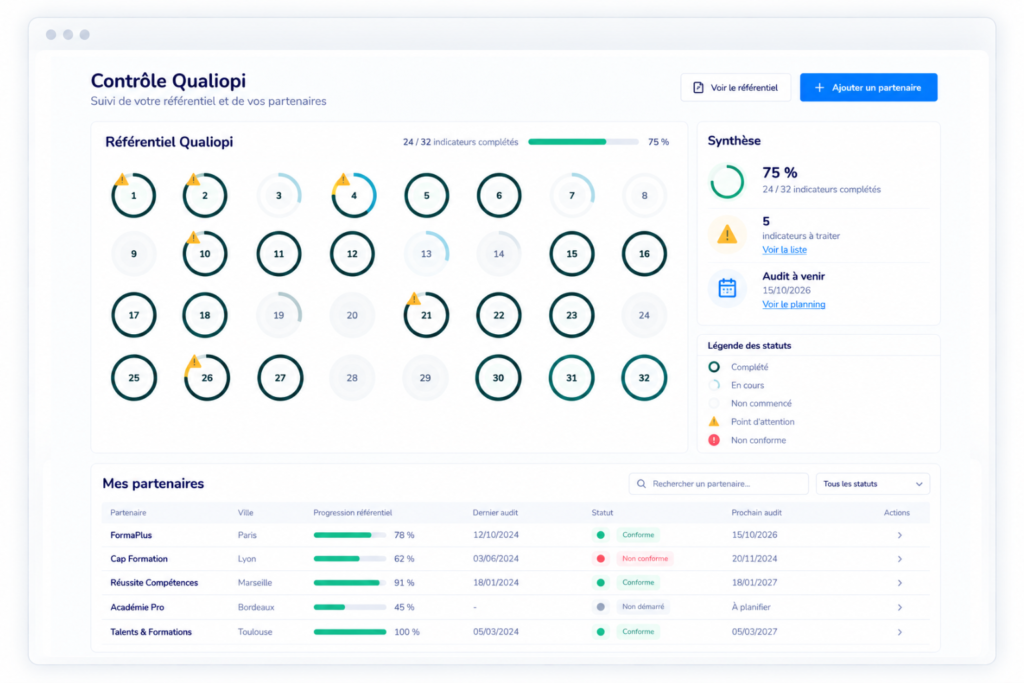The height and width of the screenshot is (683, 1024).
Task: Click the orange warning triangle in Synthèse
Action: [x=727, y=234]
